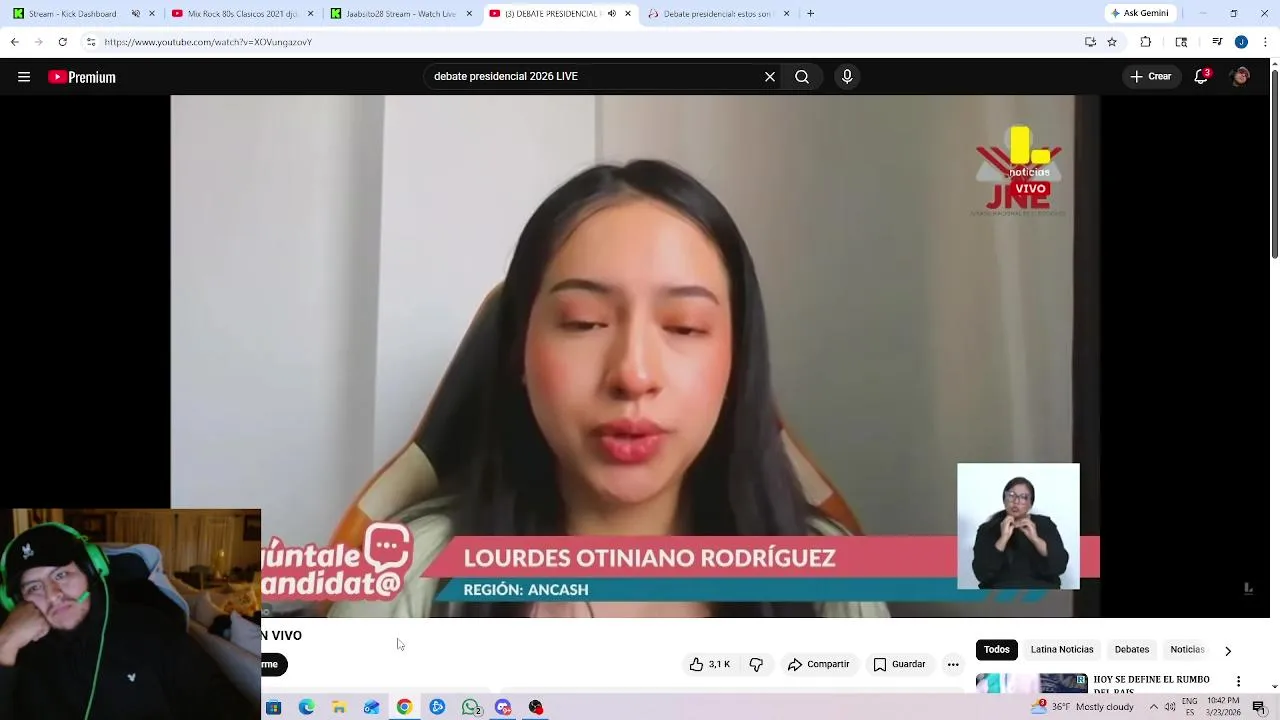The height and width of the screenshot is (720, 1280).
Task: Show hidden system tray icons
Action: click(x=1154, y=707)
